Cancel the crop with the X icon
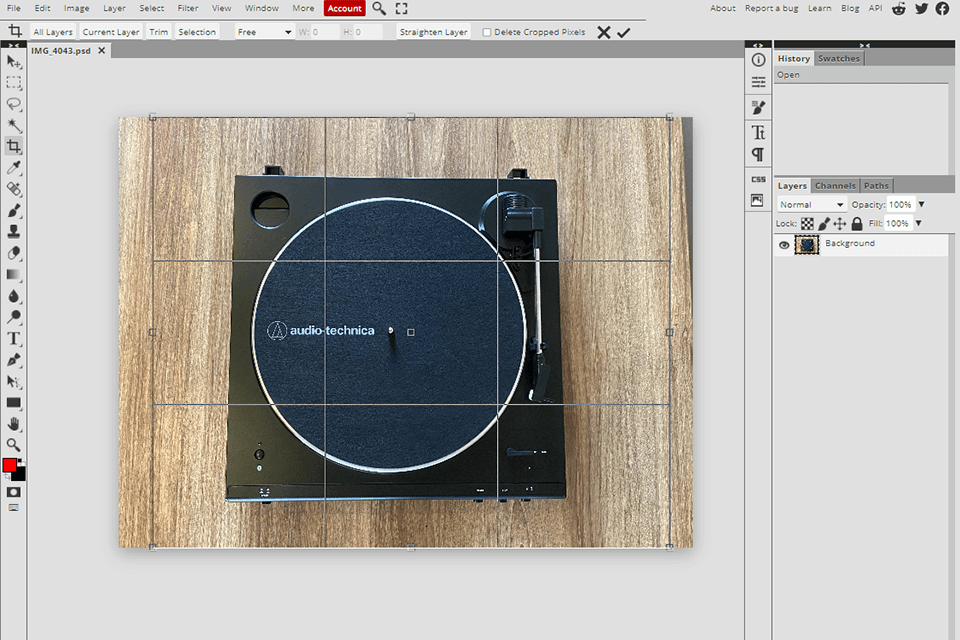This screenshot has height=640, width=960. coord(603,32)
